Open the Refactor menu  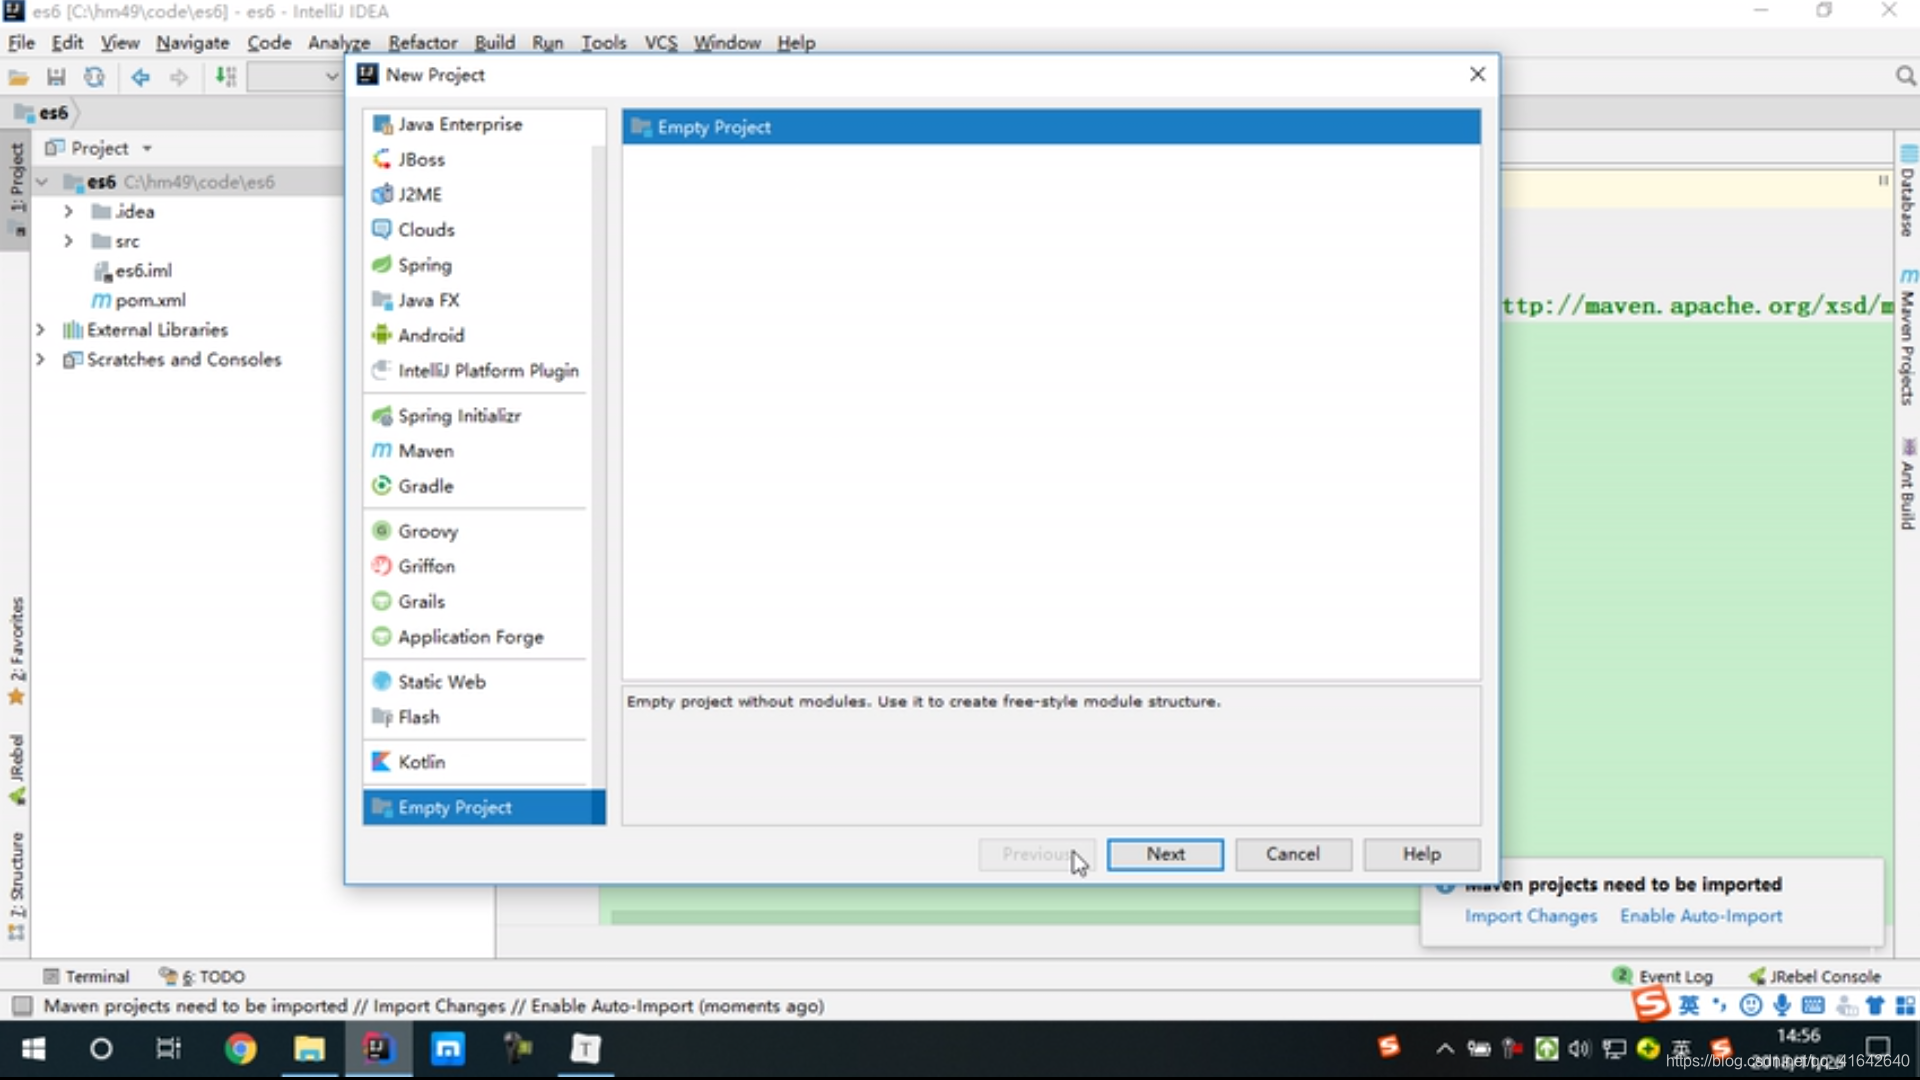423,43
